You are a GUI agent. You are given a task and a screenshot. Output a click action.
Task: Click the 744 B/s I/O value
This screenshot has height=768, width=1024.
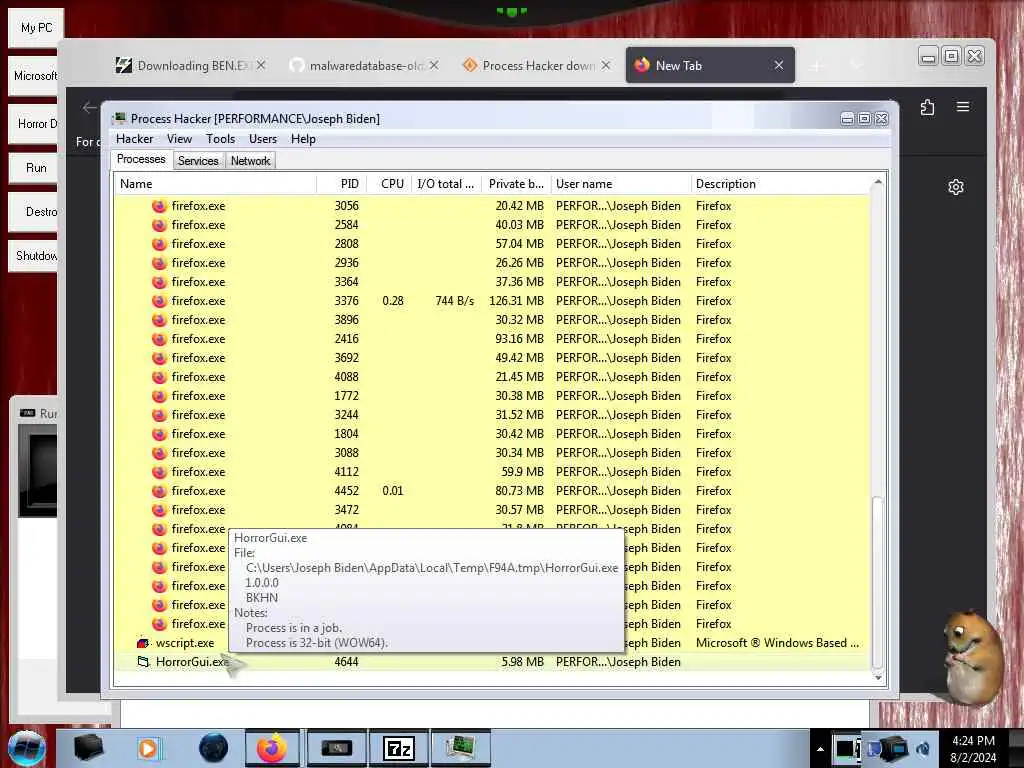455,301
